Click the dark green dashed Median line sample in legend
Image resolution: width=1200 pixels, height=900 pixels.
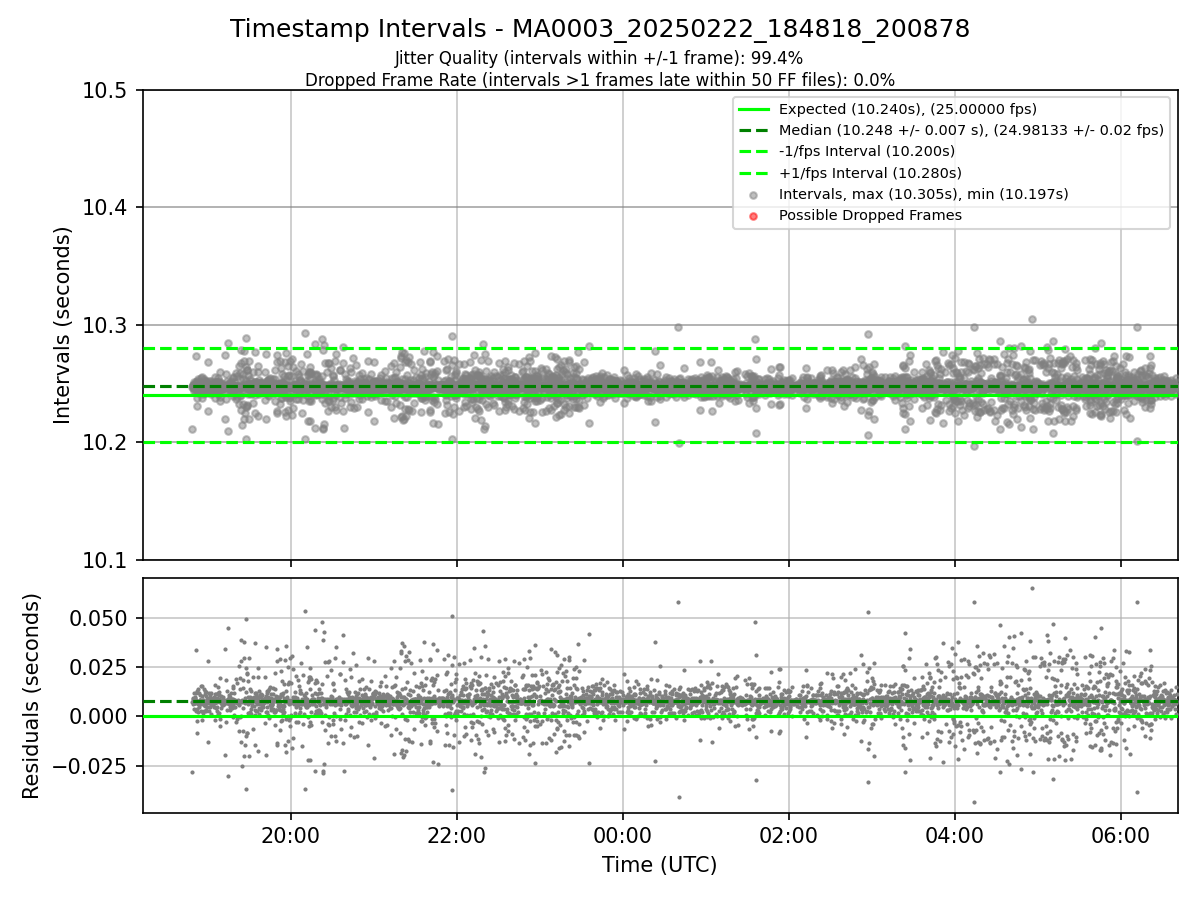754,130
